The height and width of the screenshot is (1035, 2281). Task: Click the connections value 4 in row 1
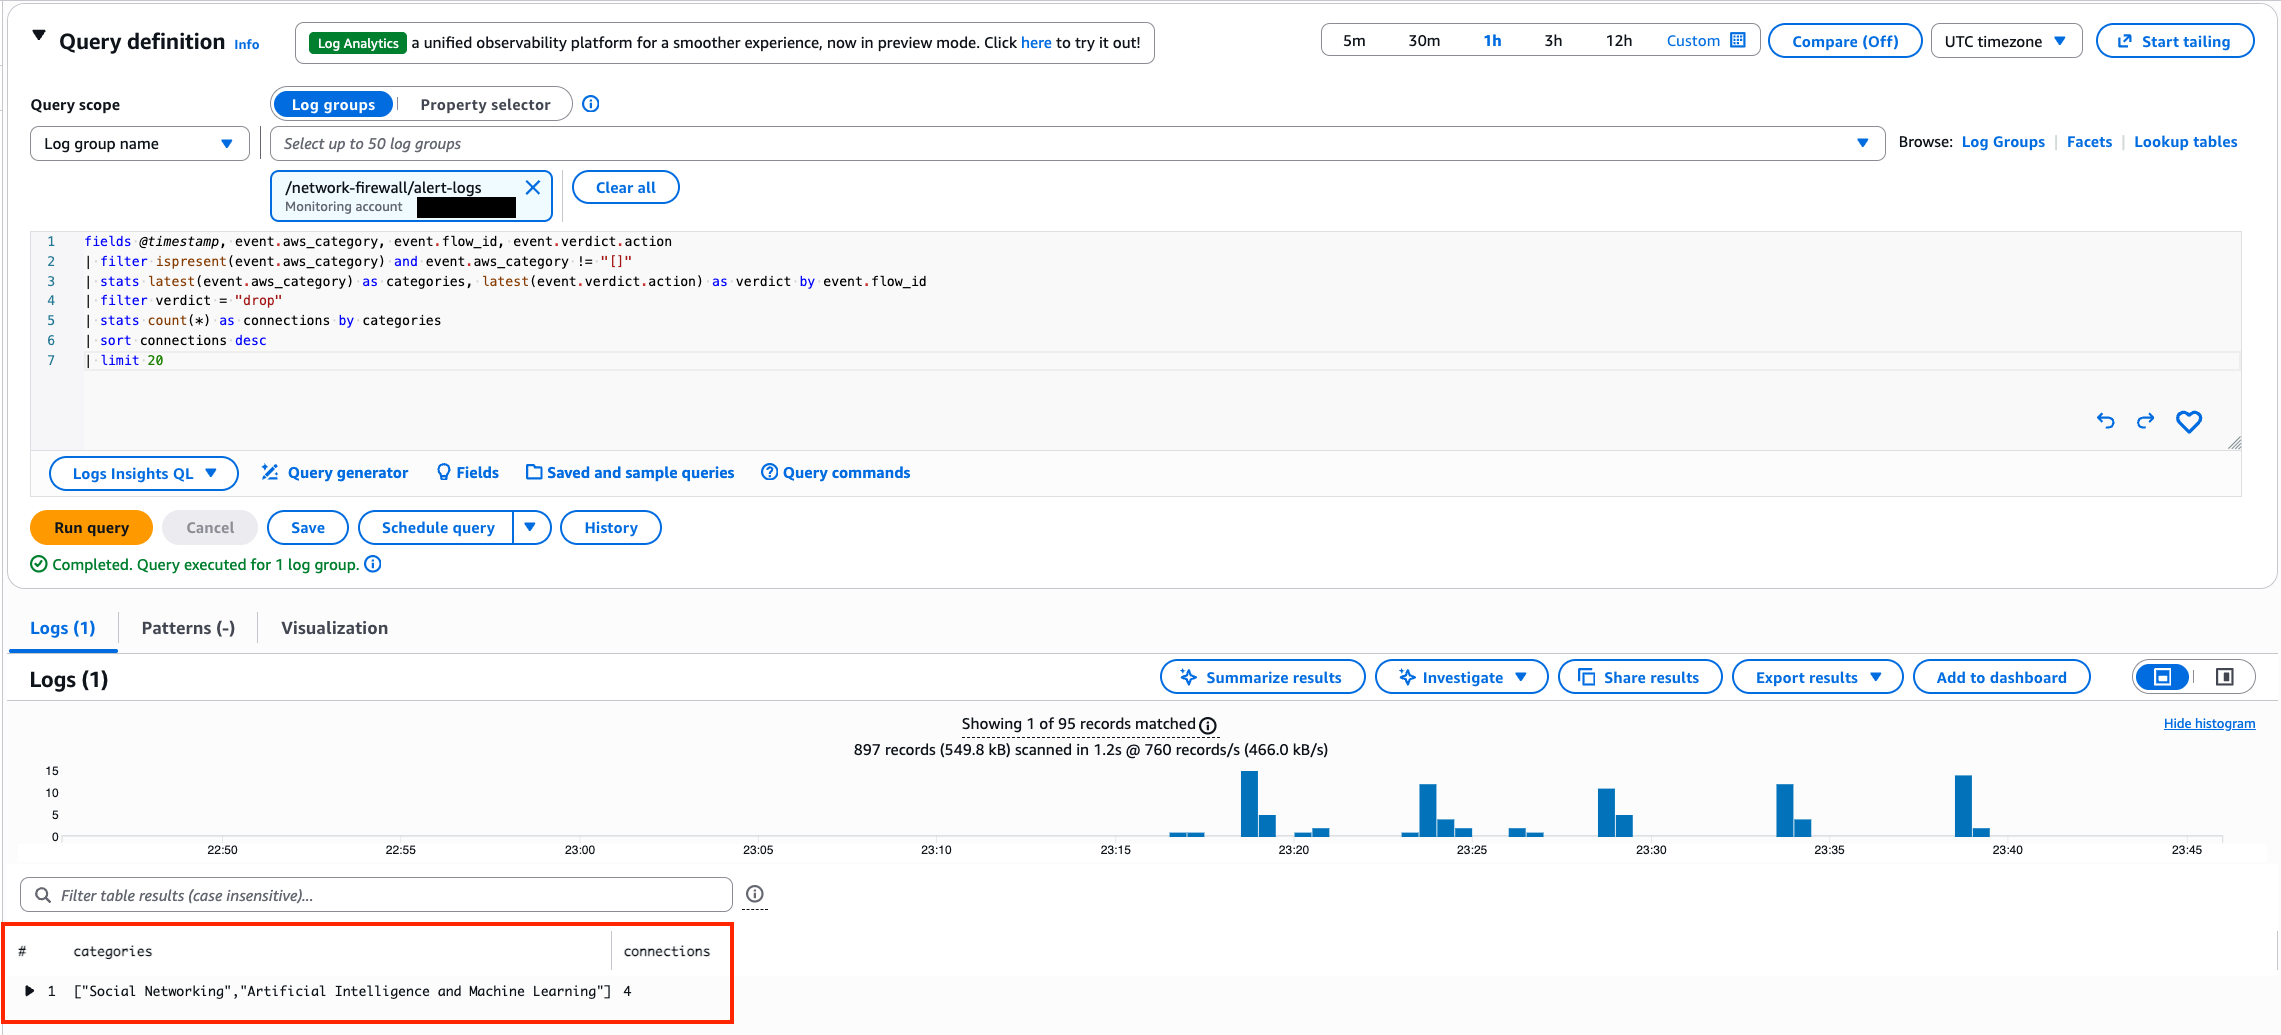click(627, 991)
